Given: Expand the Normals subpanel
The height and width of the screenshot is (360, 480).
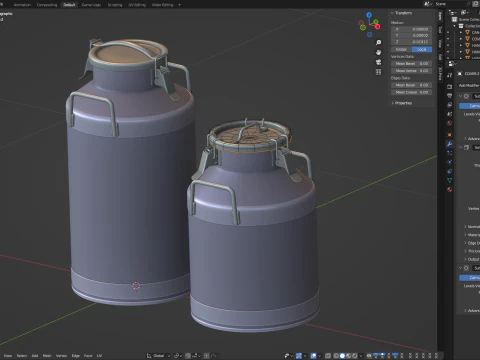Looking at the screenshot, I should (x=465, y=226).
